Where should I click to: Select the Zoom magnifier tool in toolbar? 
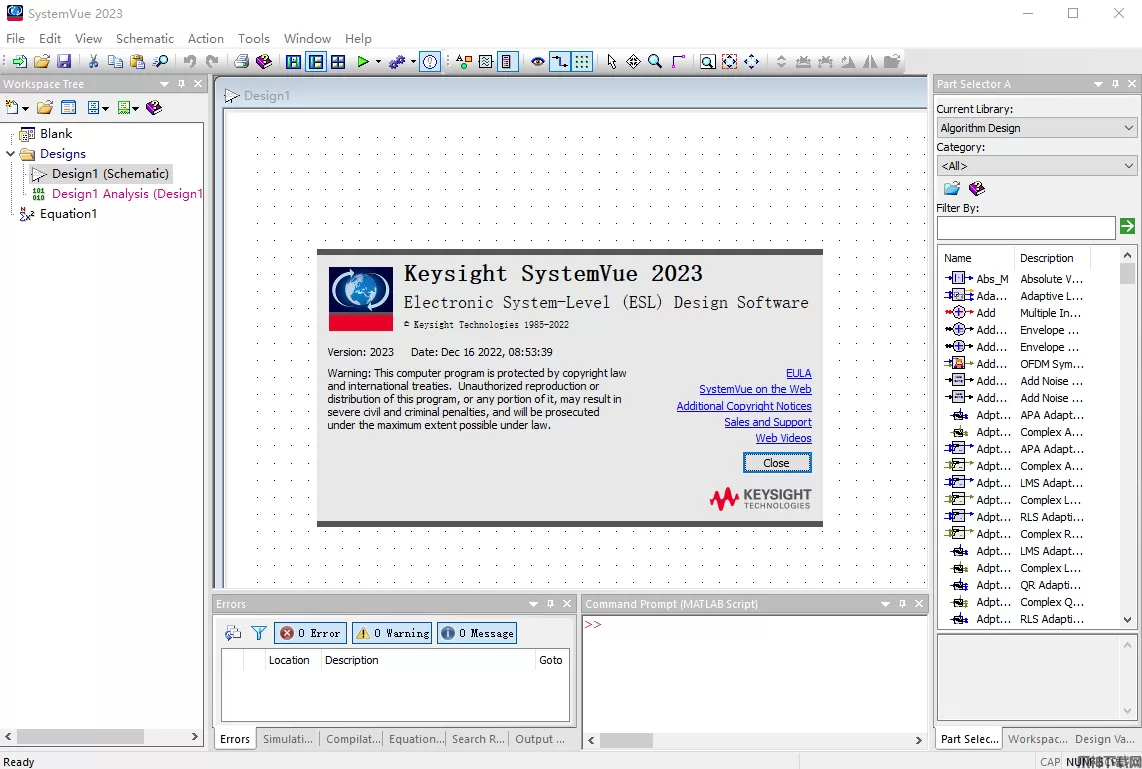655,62
